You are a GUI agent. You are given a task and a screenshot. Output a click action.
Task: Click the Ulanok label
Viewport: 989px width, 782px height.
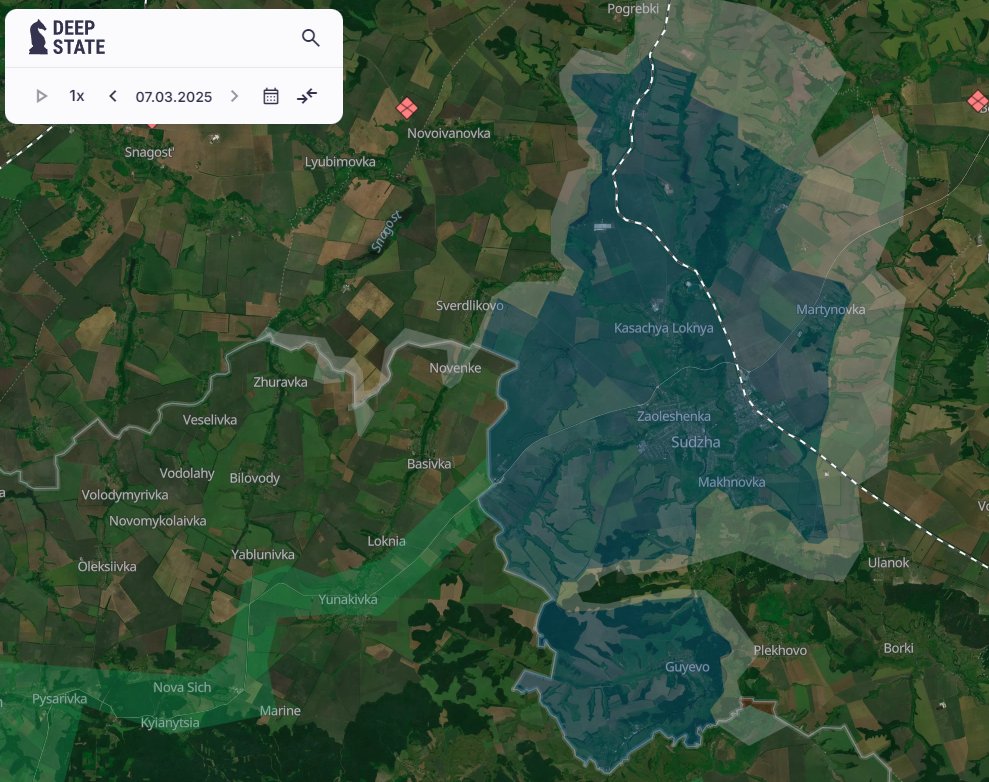pyautogui.click(x=888, y=563)
